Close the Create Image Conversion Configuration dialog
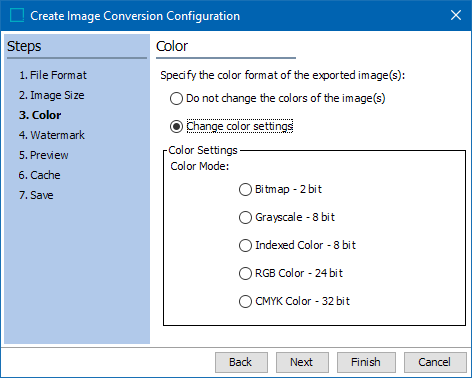 pyautogui.click(x=456, y=15)
